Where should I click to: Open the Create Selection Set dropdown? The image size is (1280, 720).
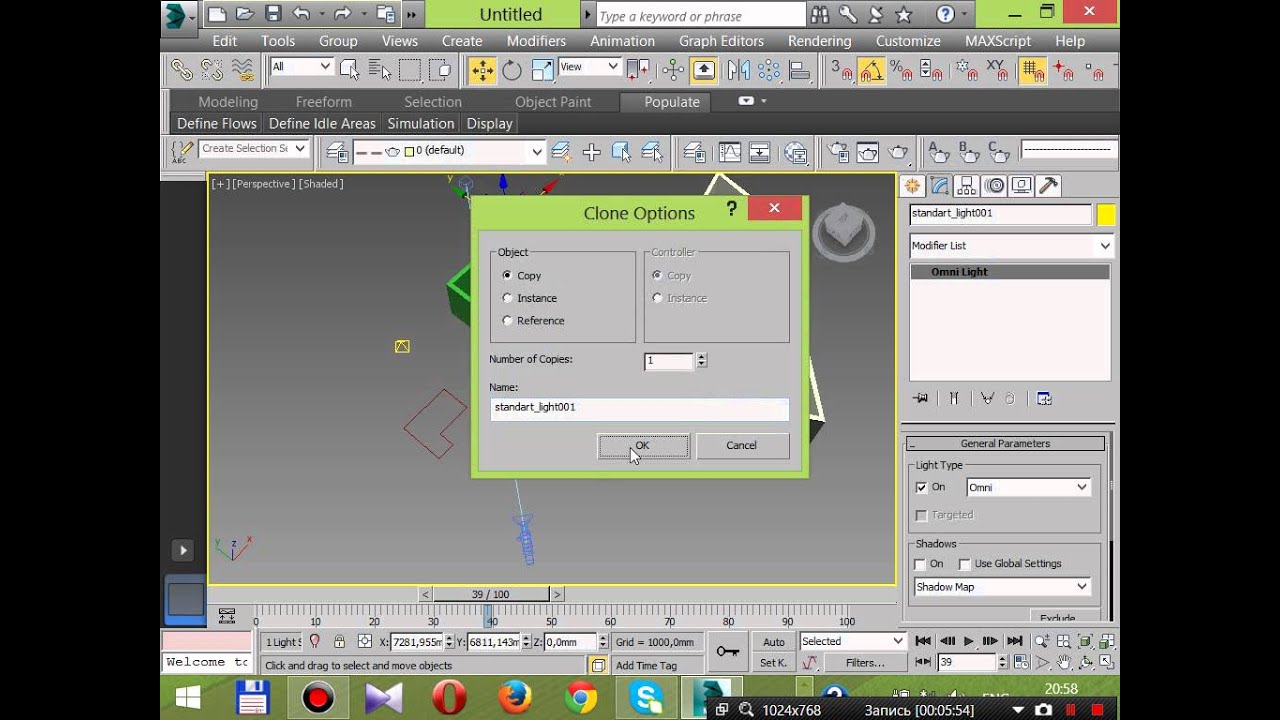tap(254, 149)
